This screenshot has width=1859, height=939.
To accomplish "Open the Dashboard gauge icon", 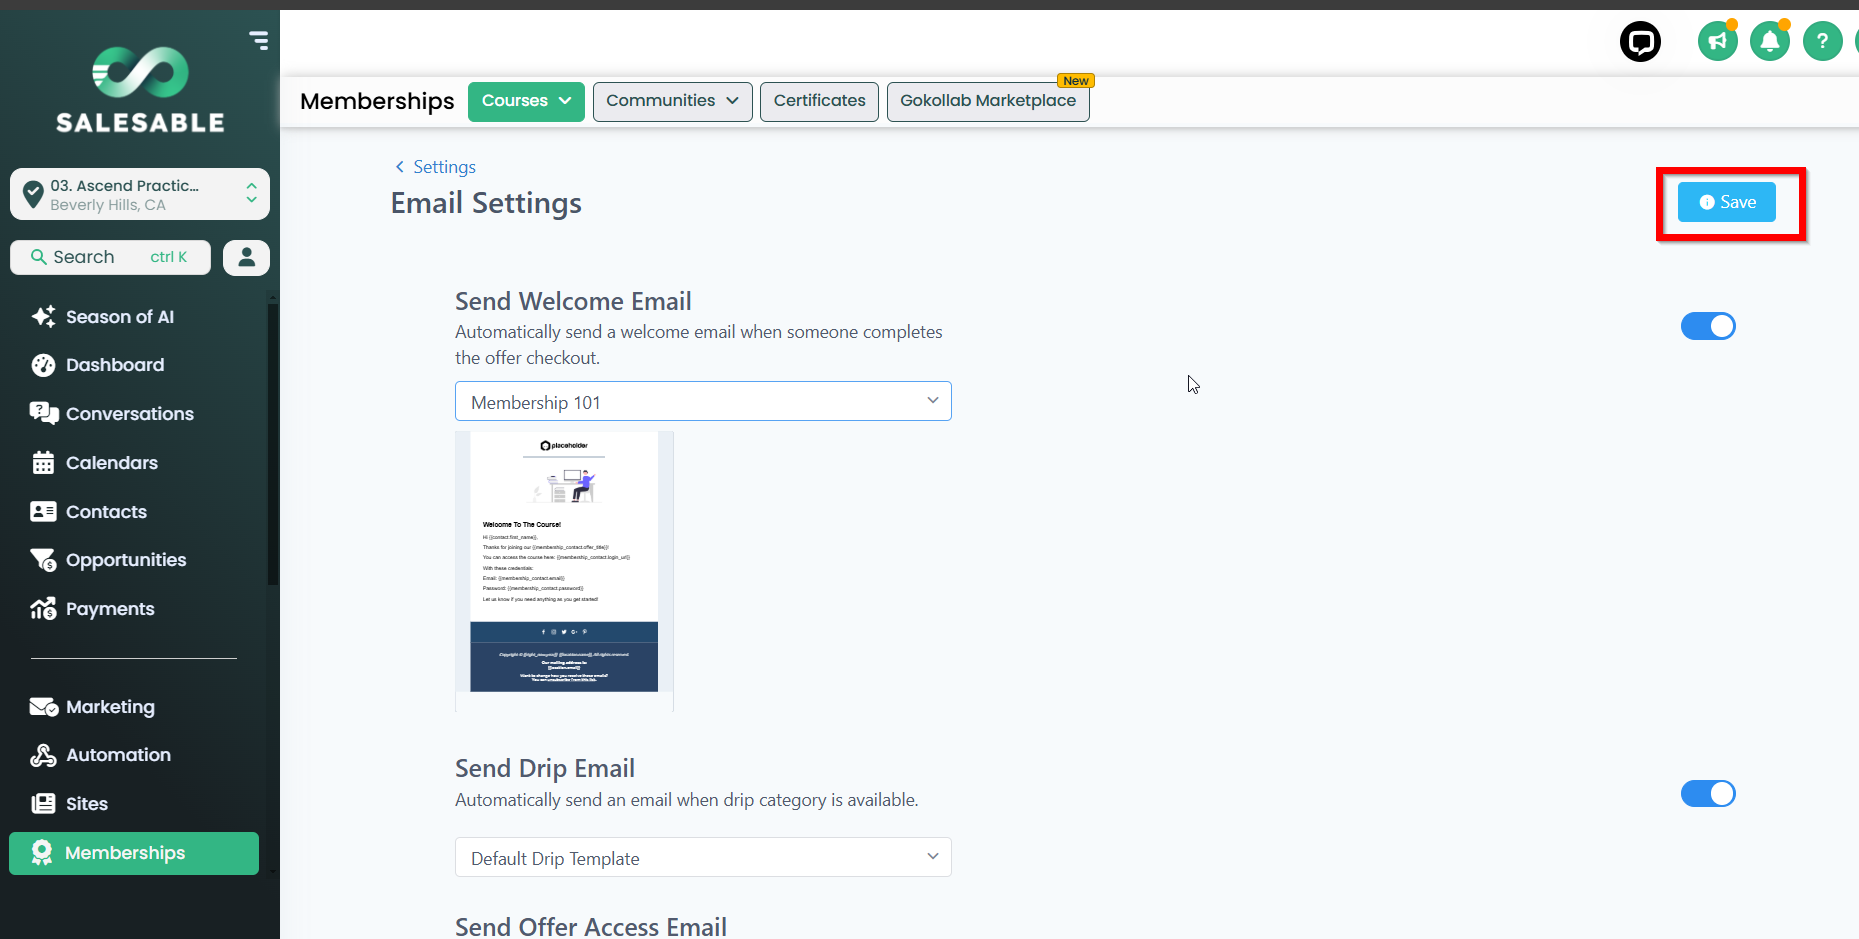I will point(43,365).
